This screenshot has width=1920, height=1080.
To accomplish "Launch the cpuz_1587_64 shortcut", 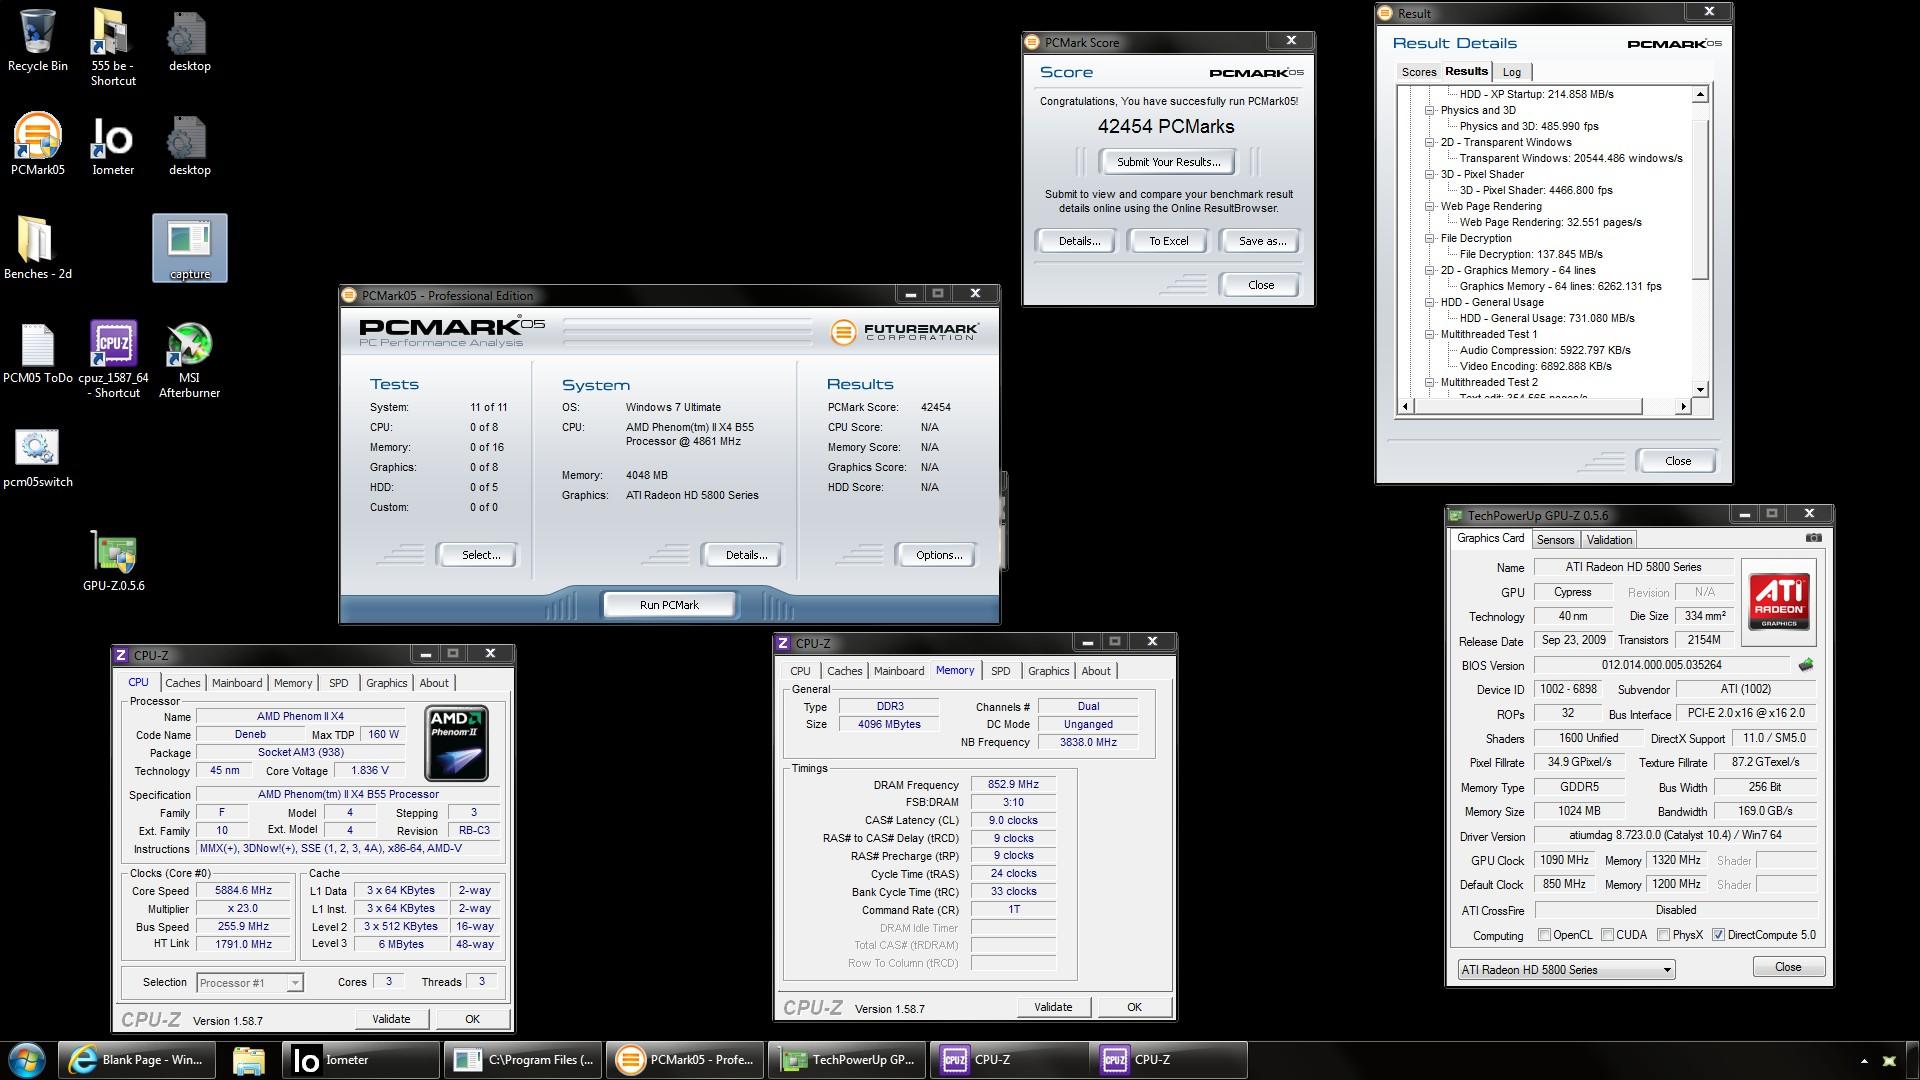I will click(113, 359).
